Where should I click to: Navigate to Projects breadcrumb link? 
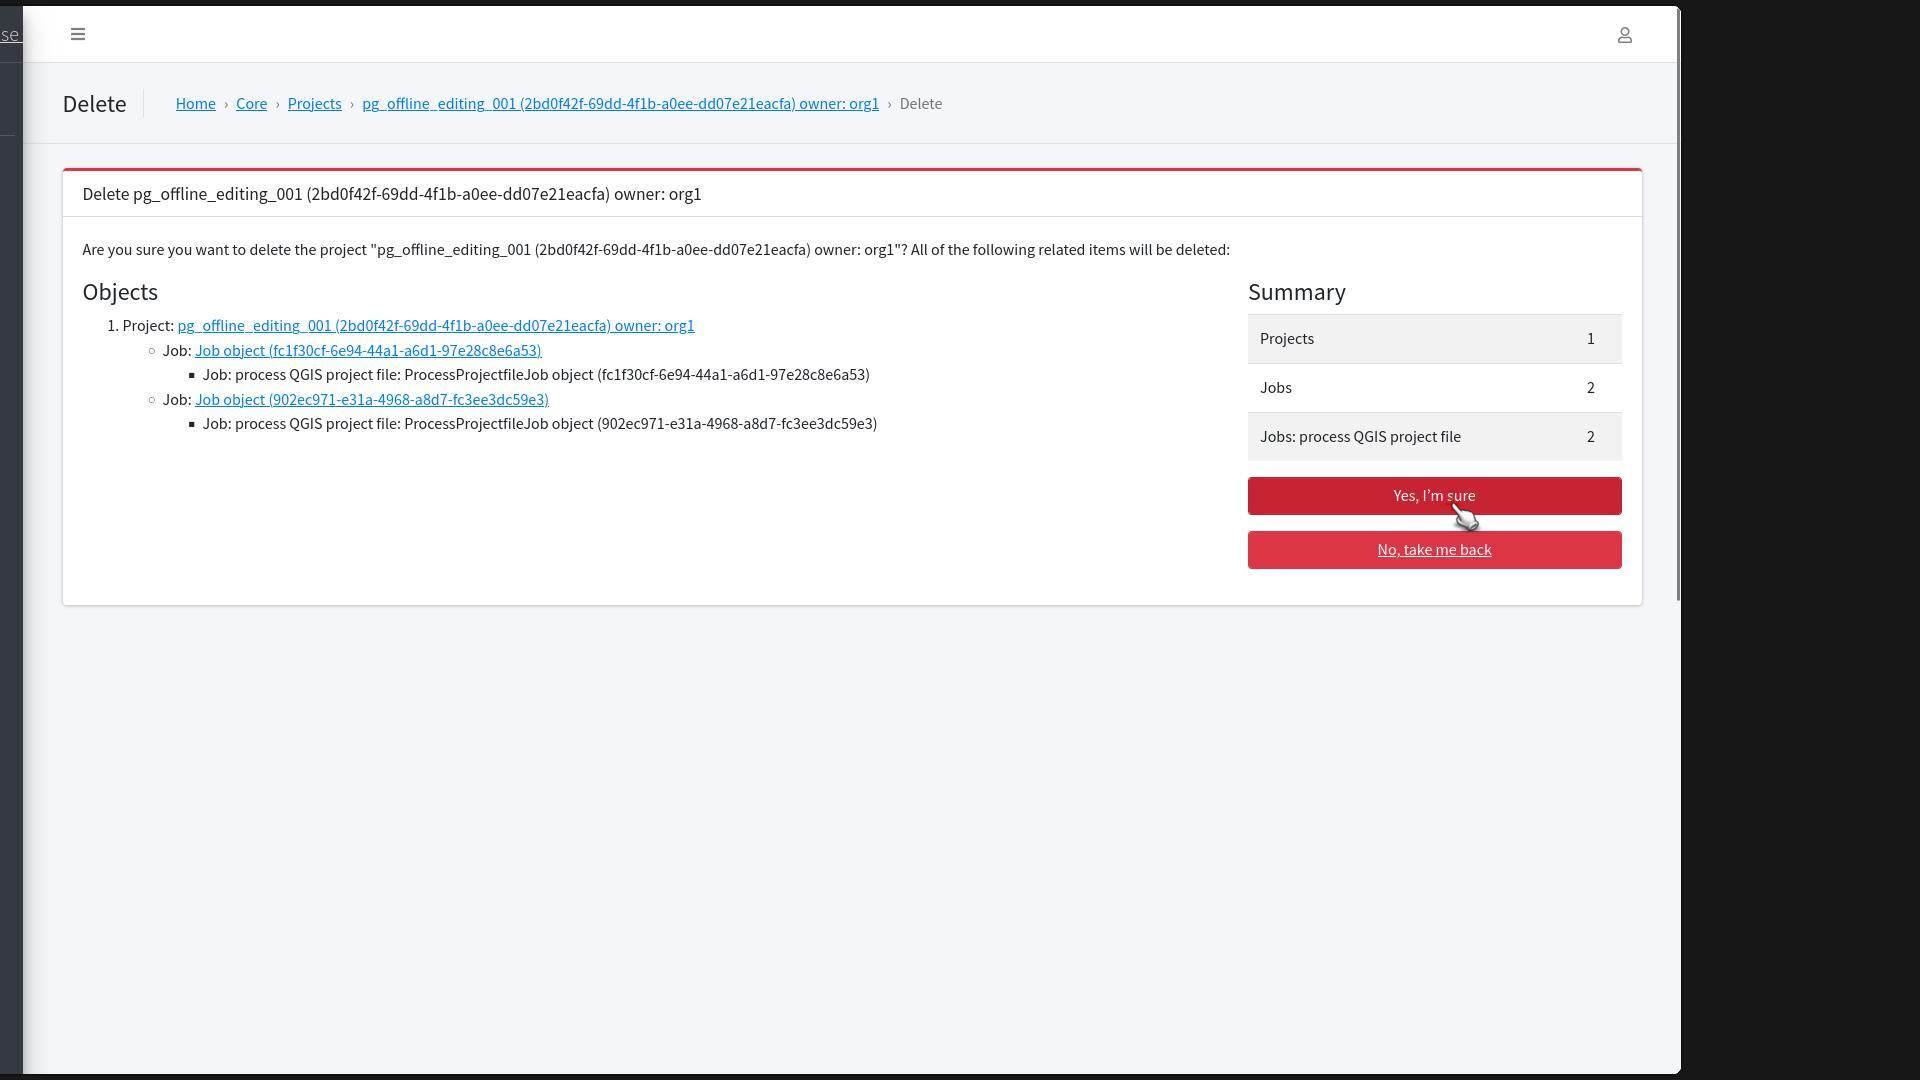314,104
